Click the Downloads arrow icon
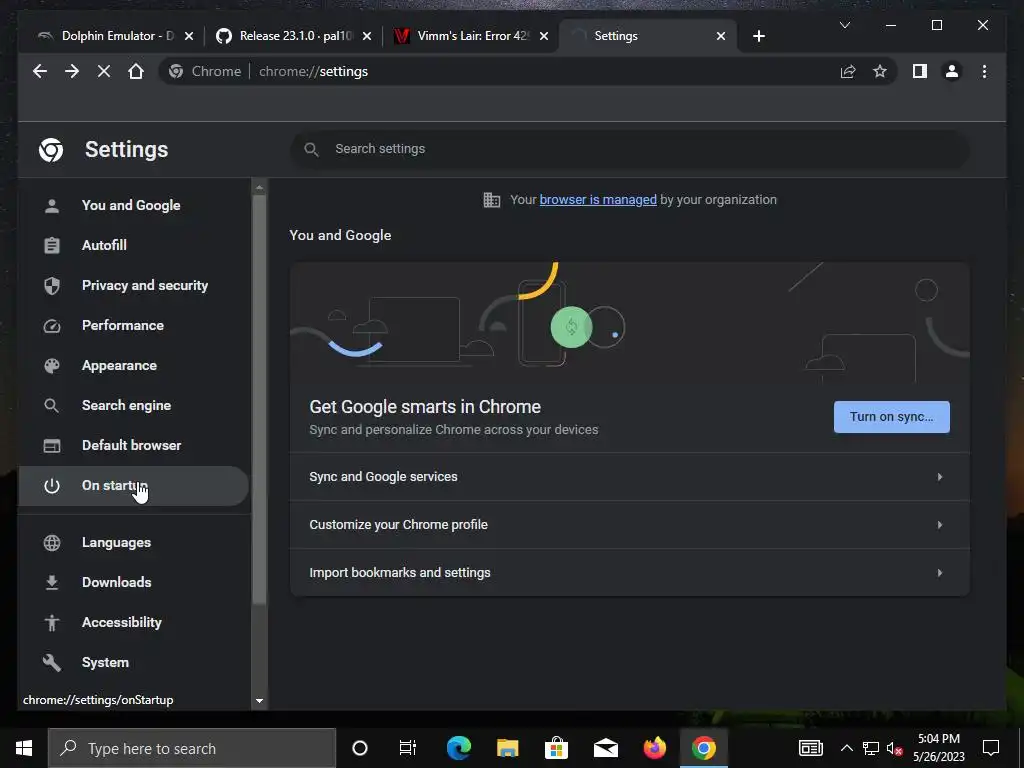 (x=52, y=583)
